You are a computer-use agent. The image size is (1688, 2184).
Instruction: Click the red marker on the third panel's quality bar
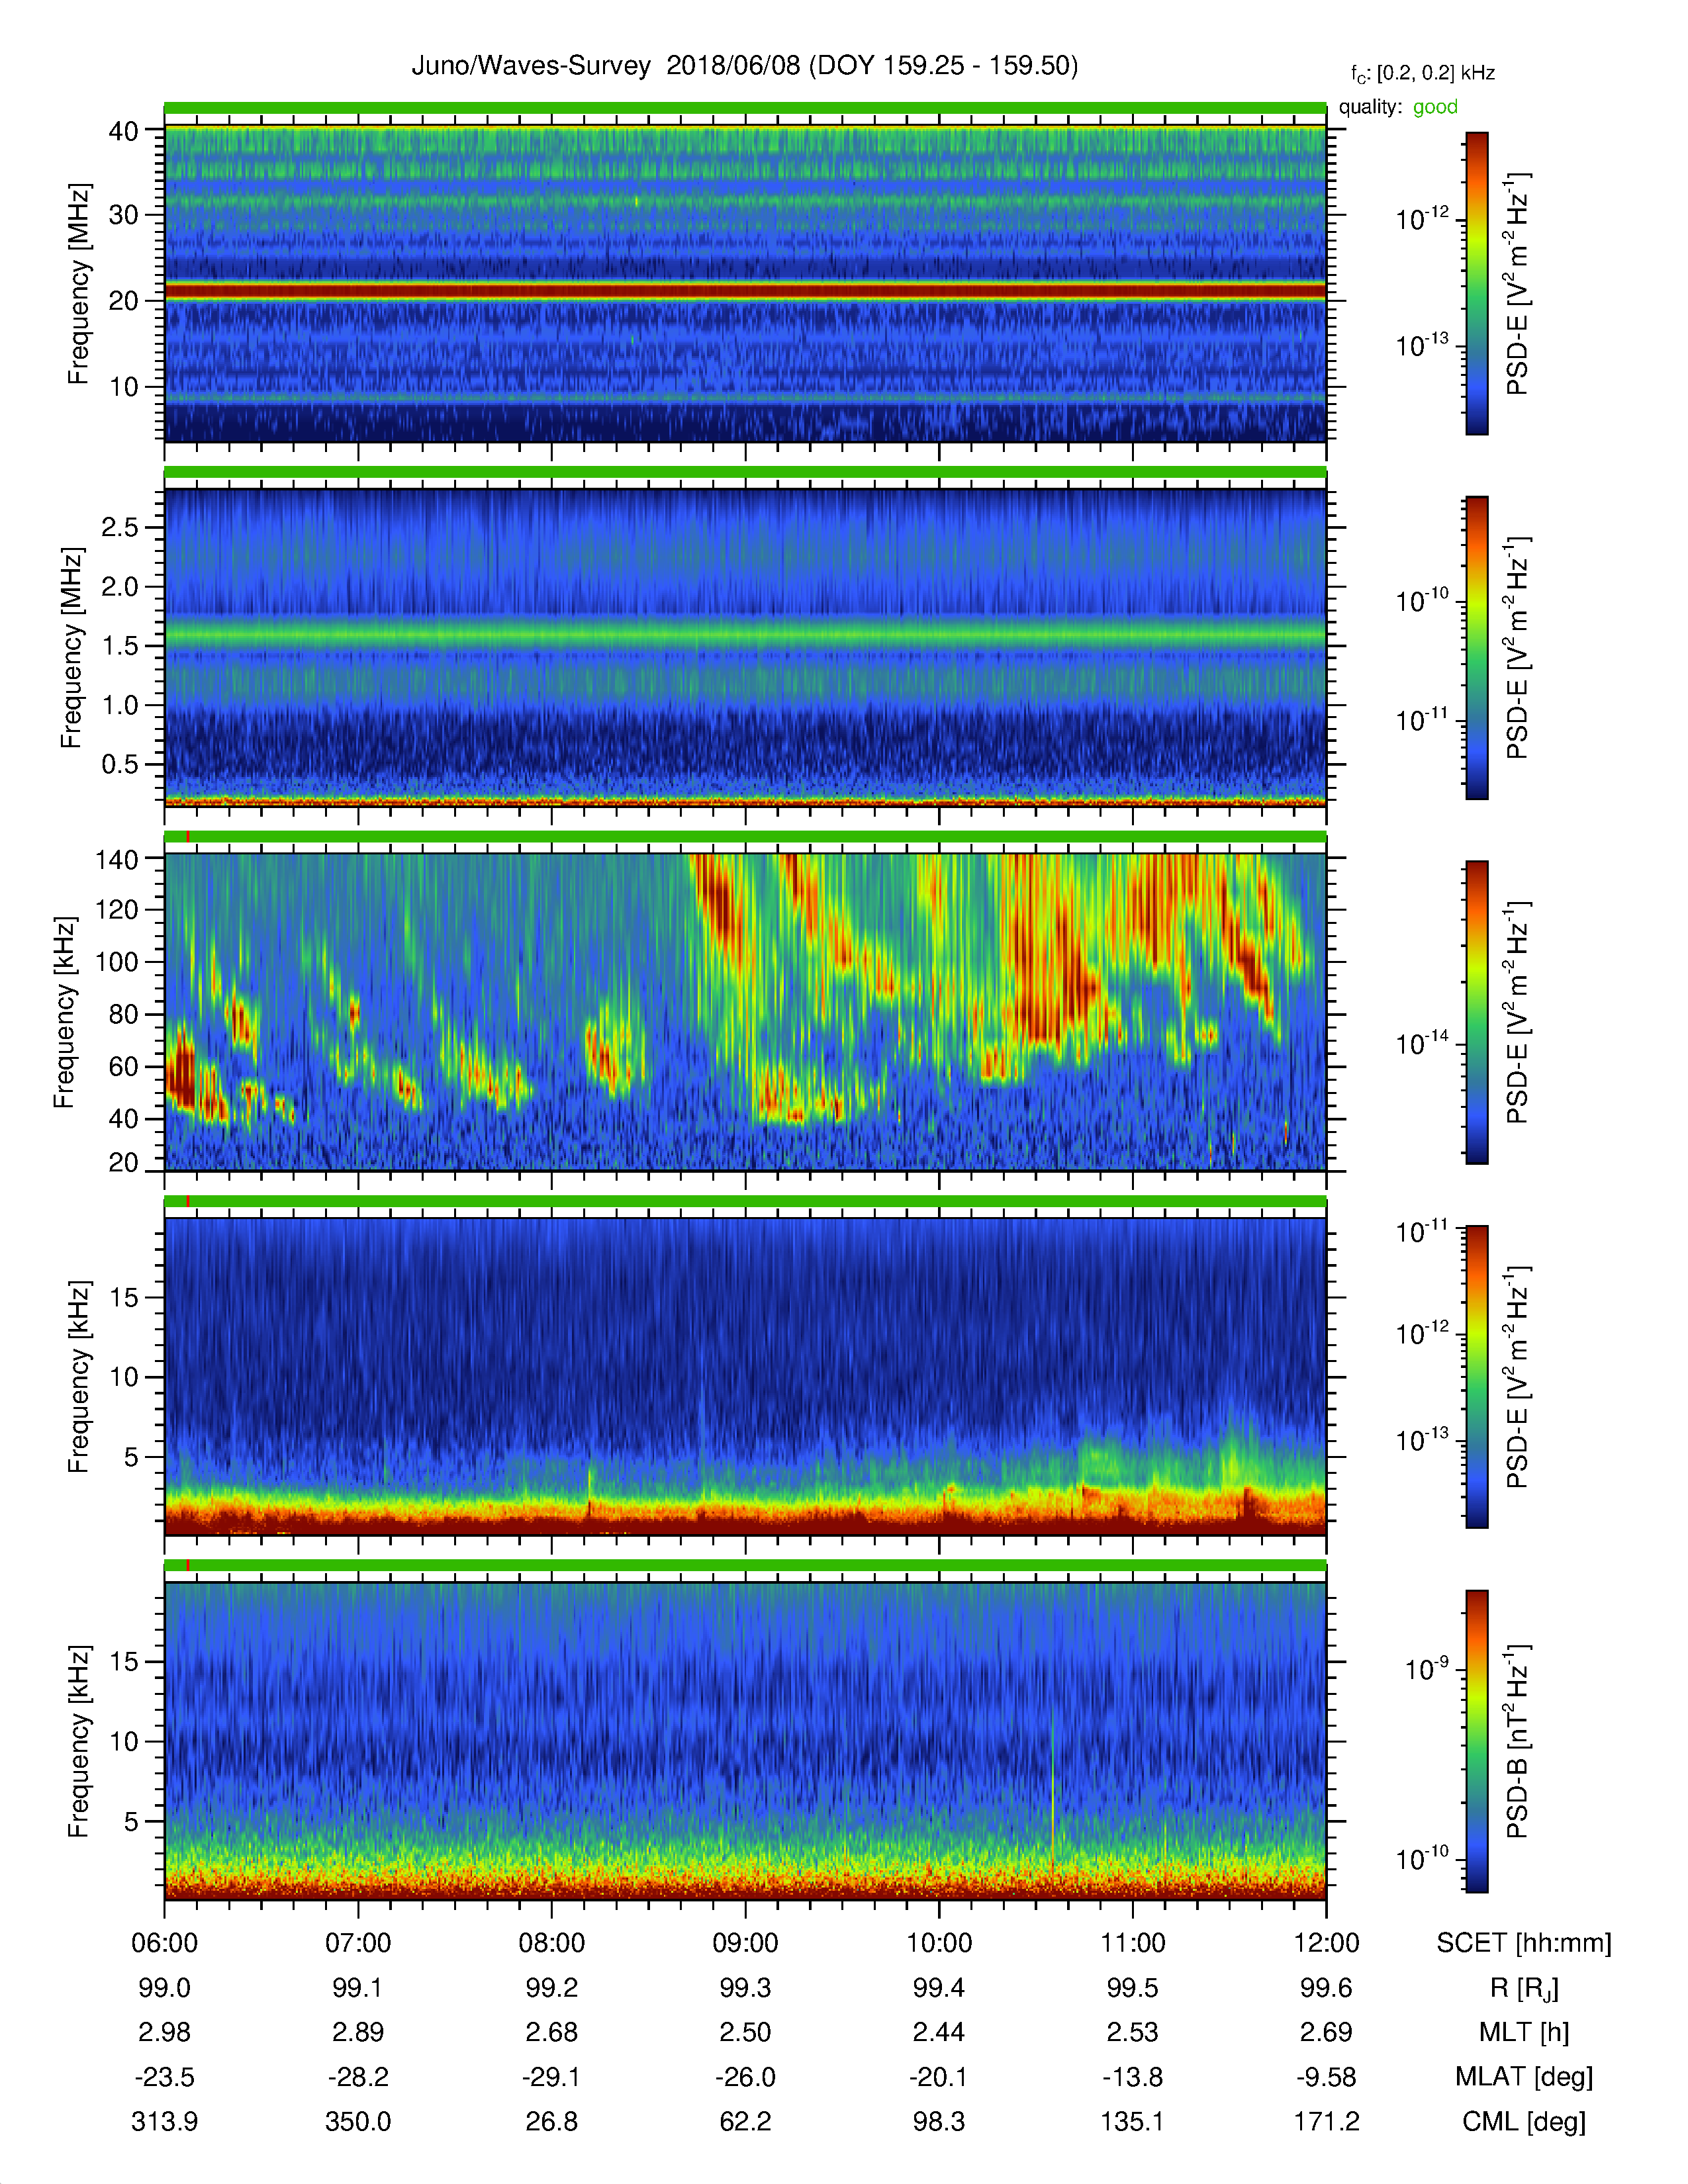pos(188,837)
